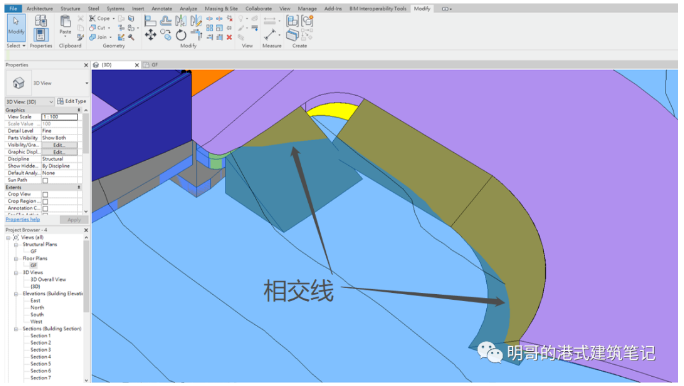
Task: Switch to the Manage ribbon tab
Action: tap(307, 8)
